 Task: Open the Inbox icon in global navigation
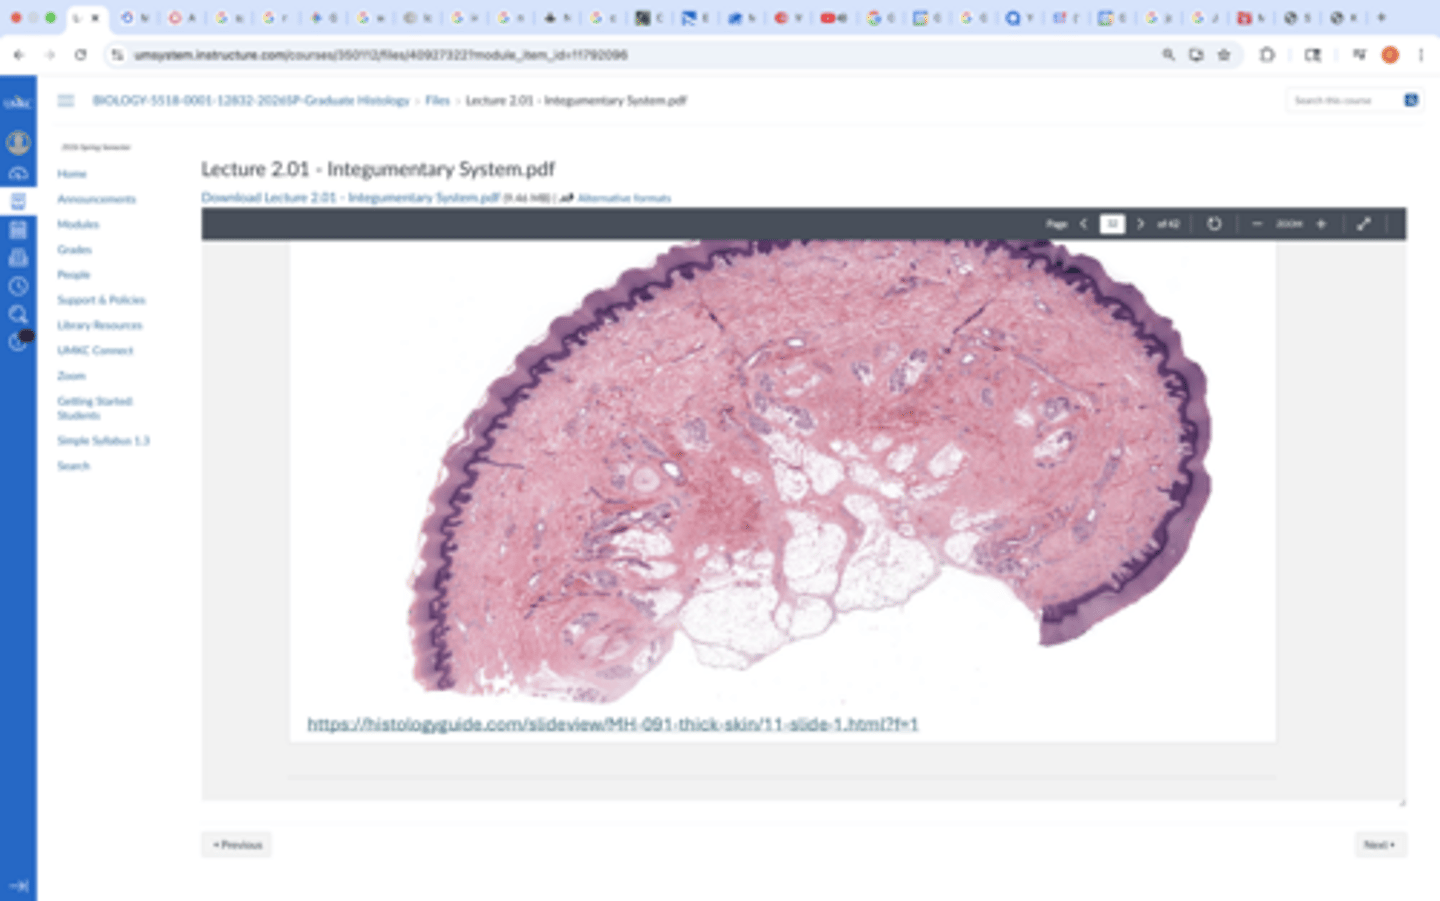tap(18, 258)
